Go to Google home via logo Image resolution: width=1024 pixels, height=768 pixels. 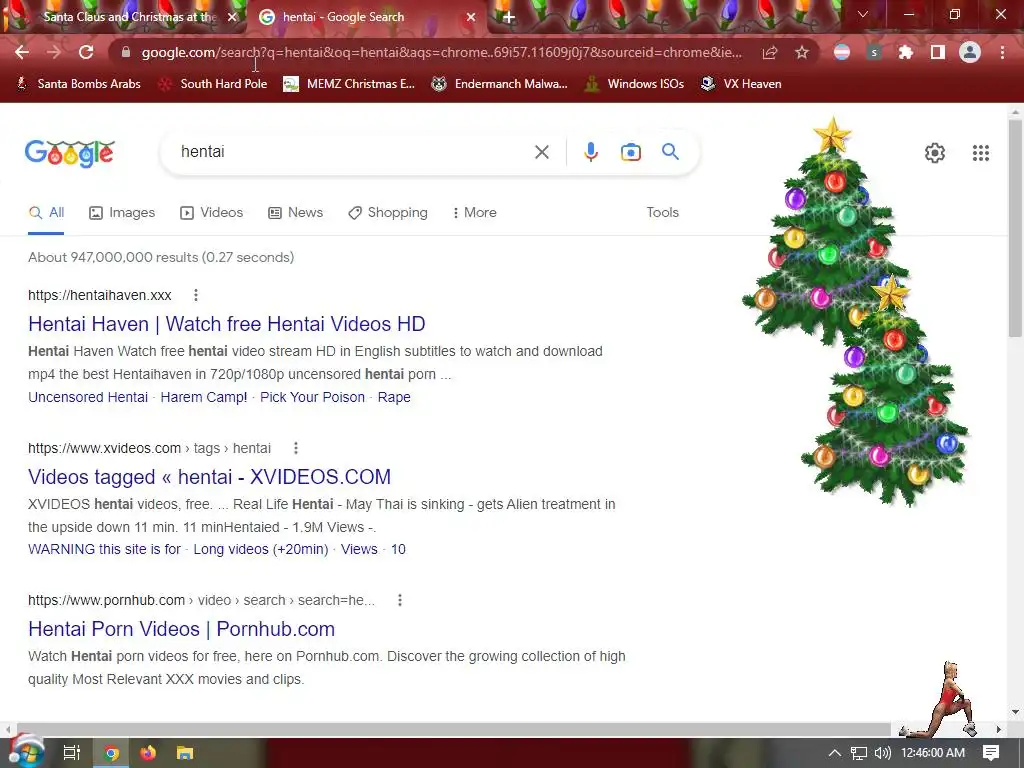coord(70,153)
